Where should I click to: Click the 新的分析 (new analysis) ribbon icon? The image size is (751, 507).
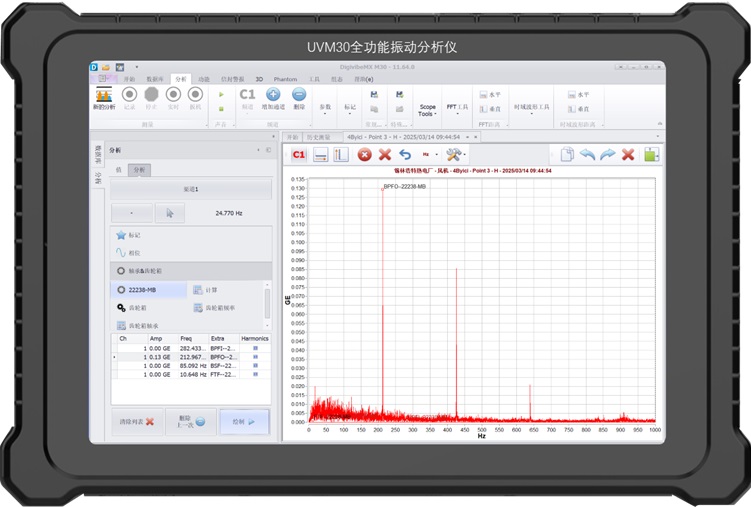pos(104,96)
